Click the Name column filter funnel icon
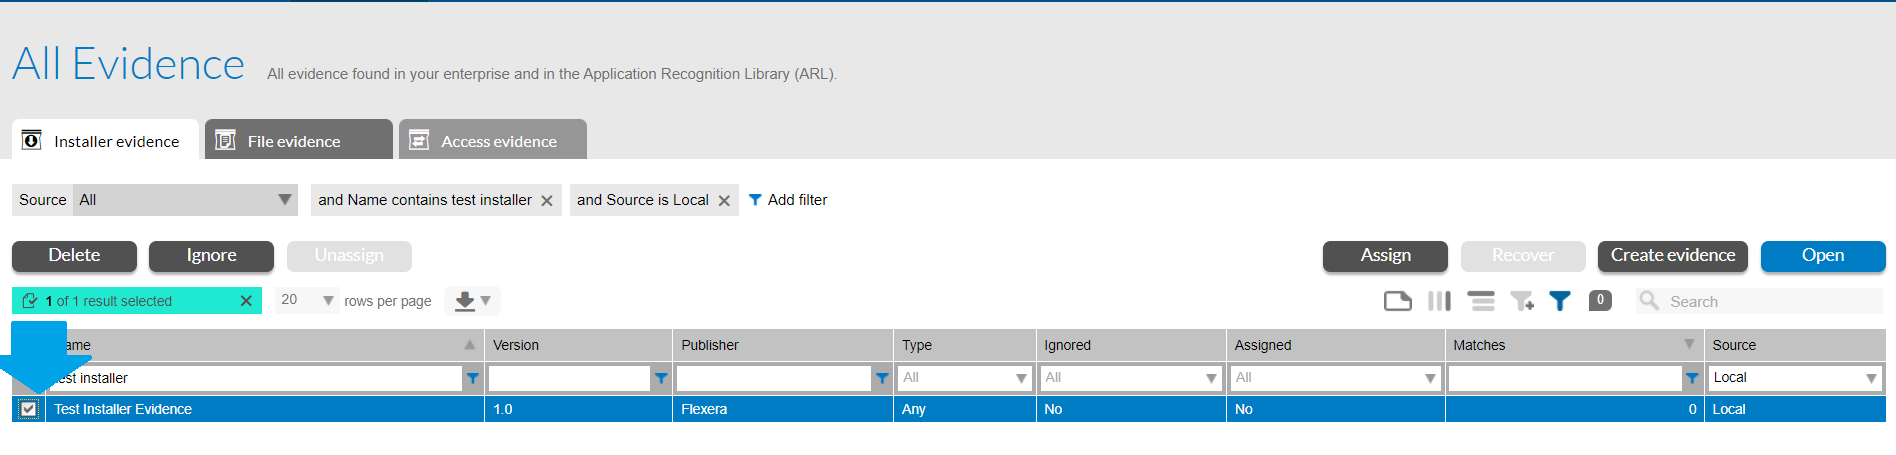 [x=473, y=378]
